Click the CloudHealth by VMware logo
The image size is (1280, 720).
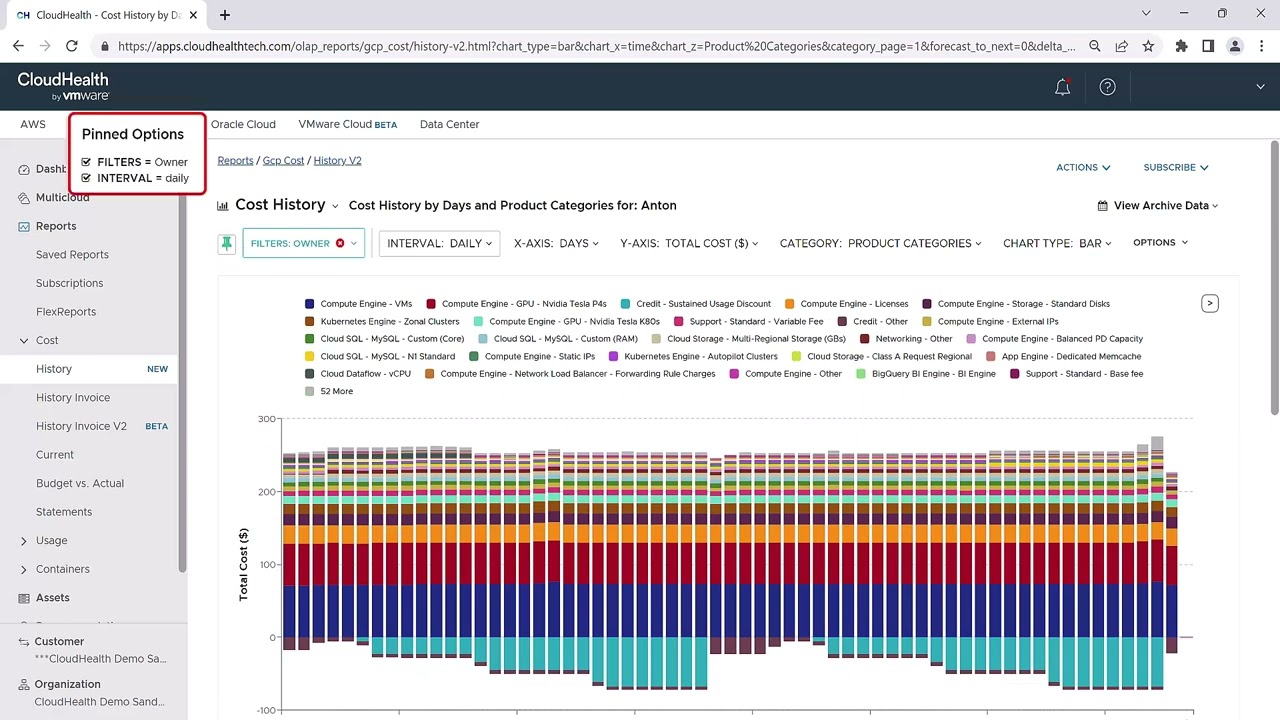click(x=63, y=86)
